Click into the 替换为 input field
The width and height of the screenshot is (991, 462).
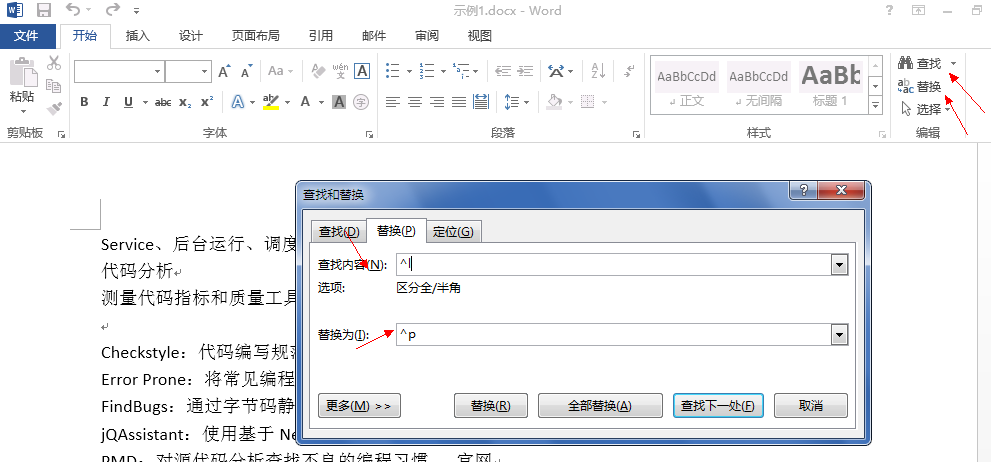pos(613,335)
